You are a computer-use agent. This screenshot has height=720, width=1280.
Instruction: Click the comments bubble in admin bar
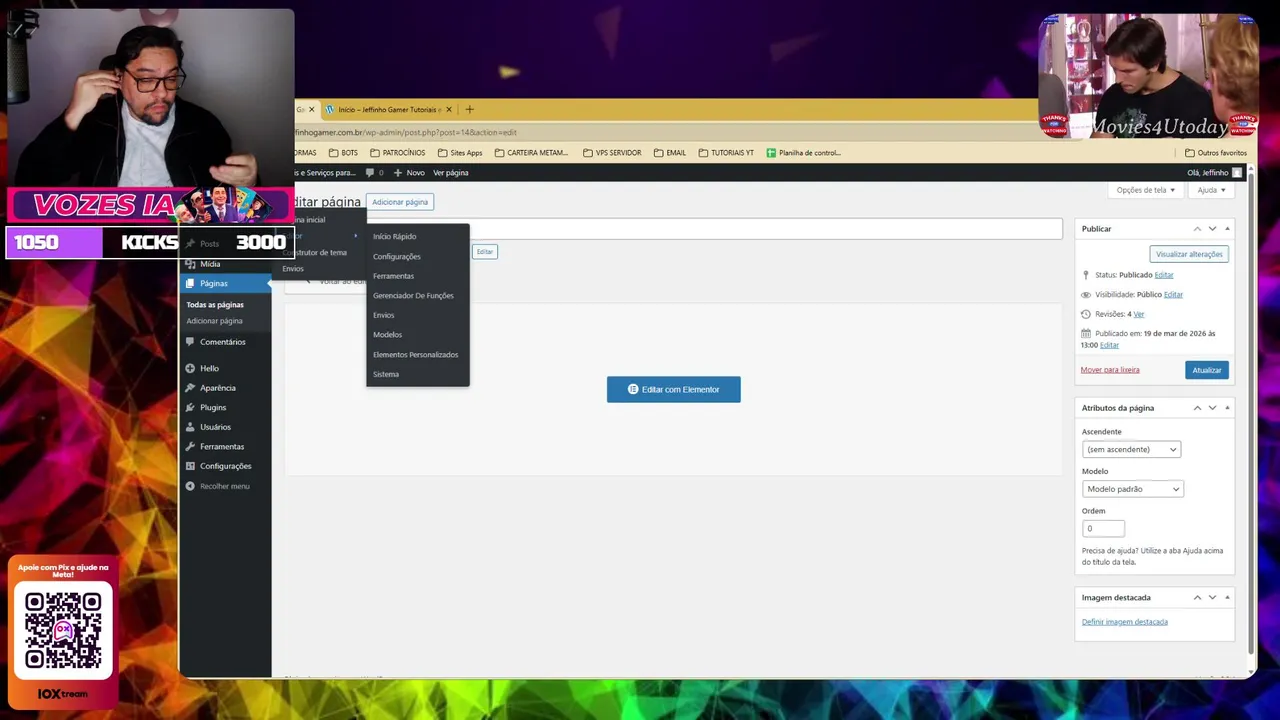coord(374,173)
